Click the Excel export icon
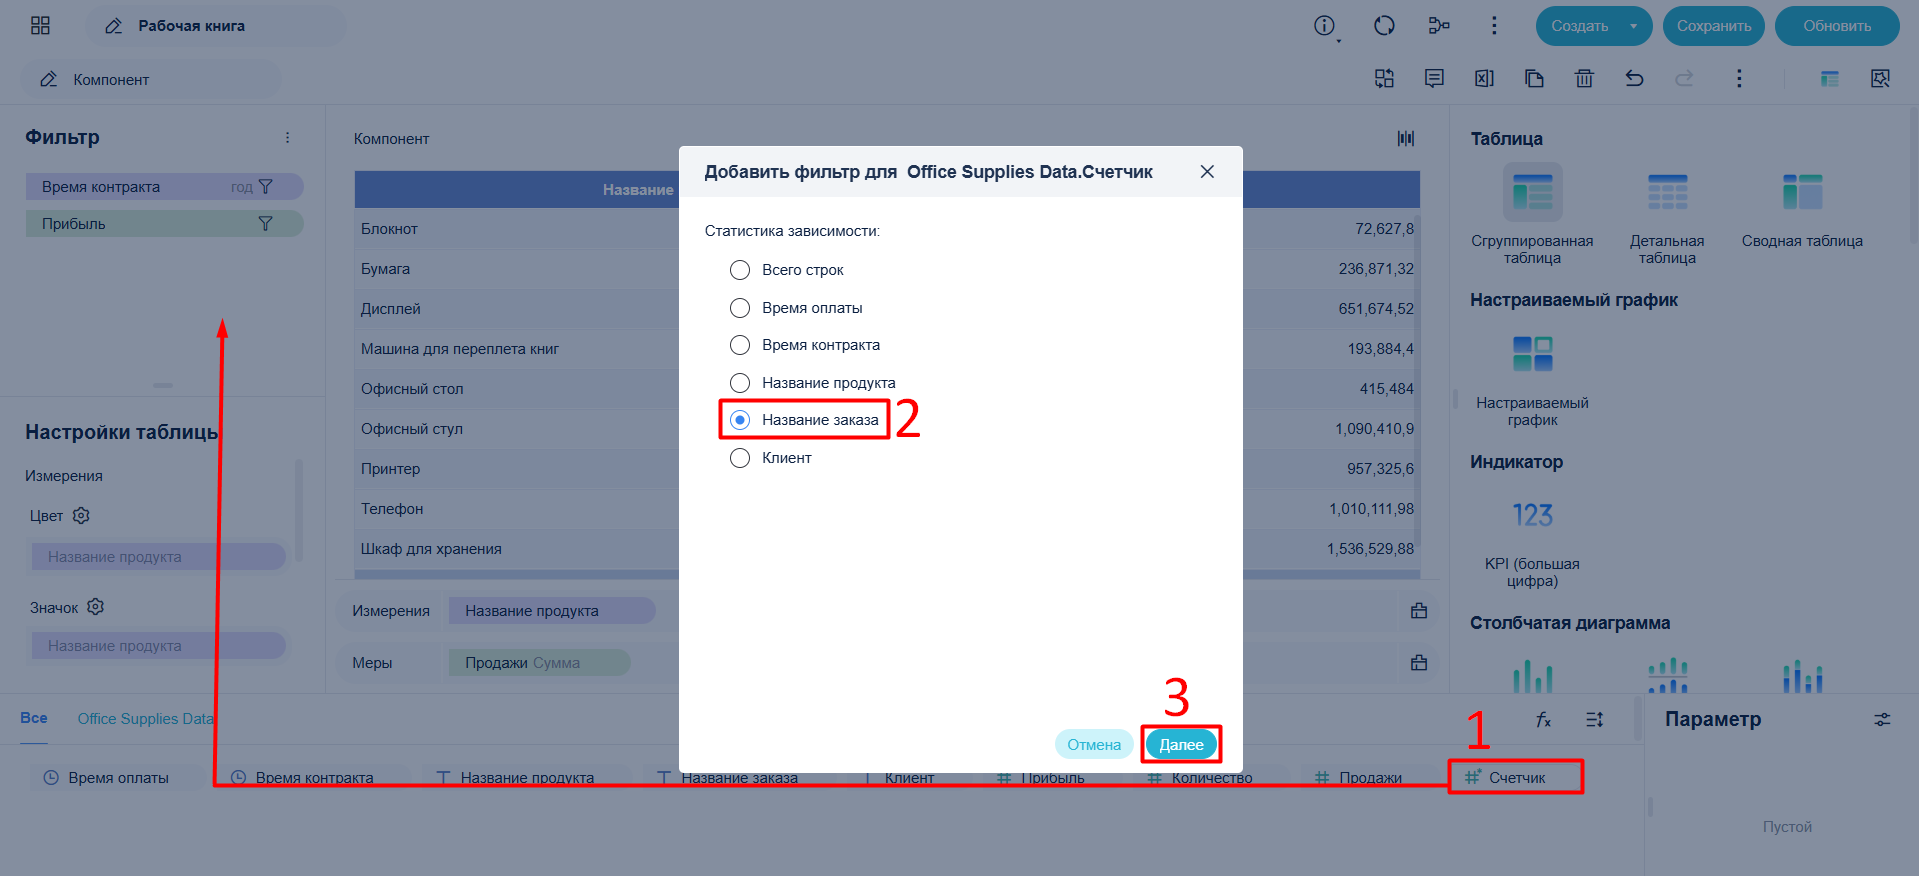This screenshot has height=876, width=1919. coord(1484,78)
